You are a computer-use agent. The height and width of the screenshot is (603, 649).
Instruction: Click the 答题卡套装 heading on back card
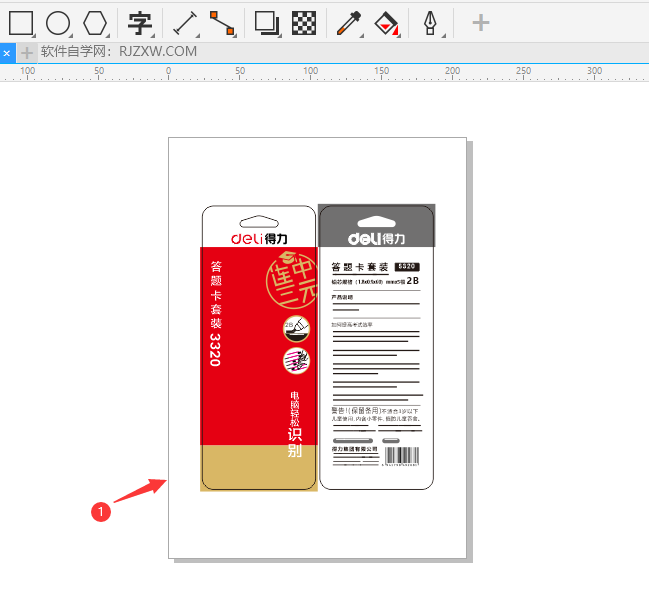tap(360, 267)
